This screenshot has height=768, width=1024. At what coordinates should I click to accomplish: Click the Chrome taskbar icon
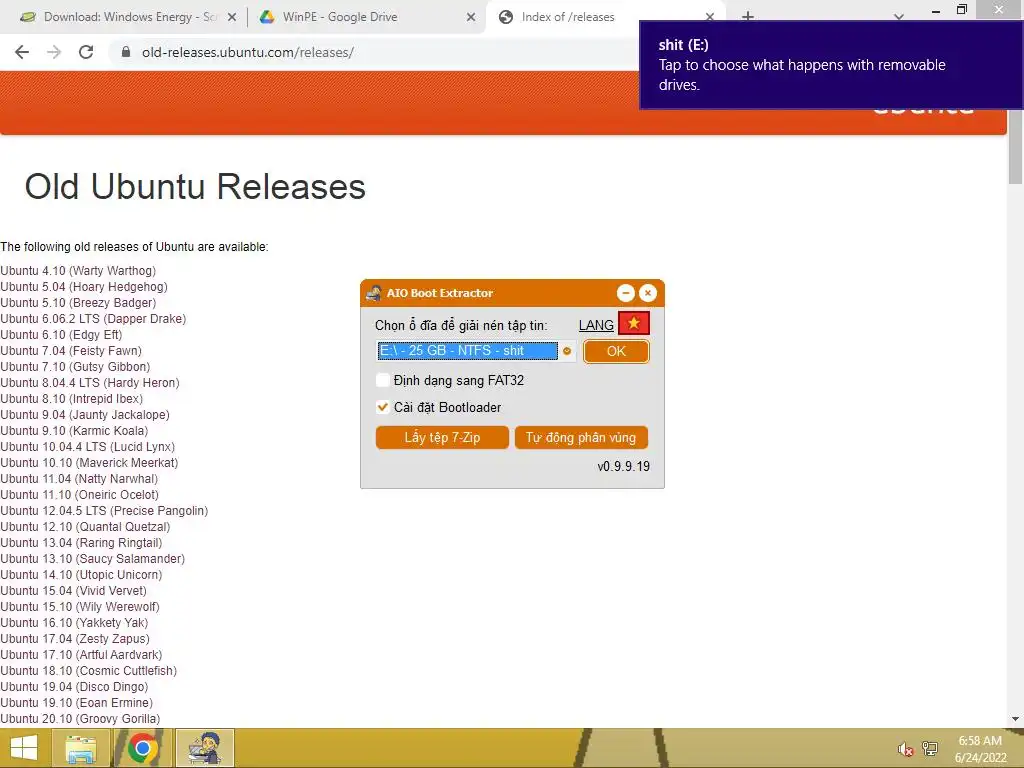point(142,748)
